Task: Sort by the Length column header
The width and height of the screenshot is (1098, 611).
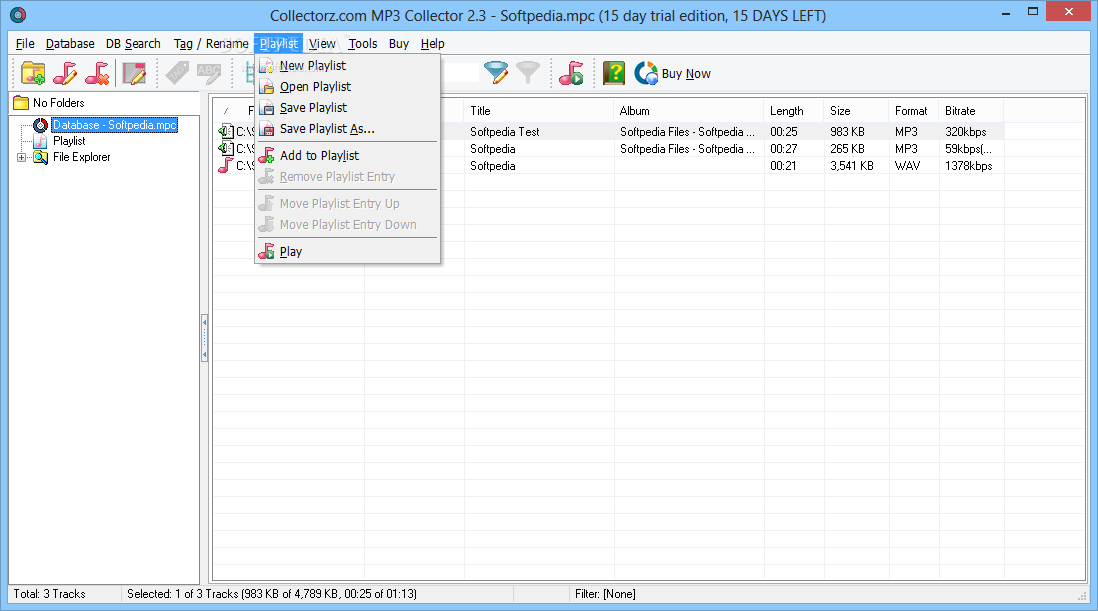Action: (x=794, y=111)
